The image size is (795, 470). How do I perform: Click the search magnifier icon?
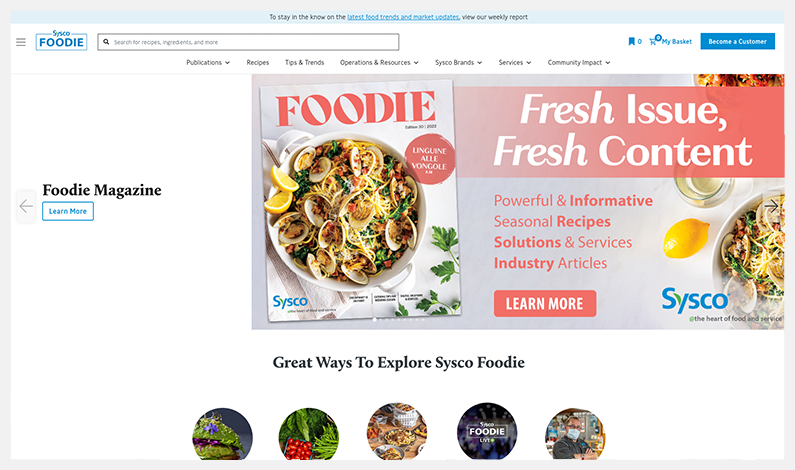point(106,42)
